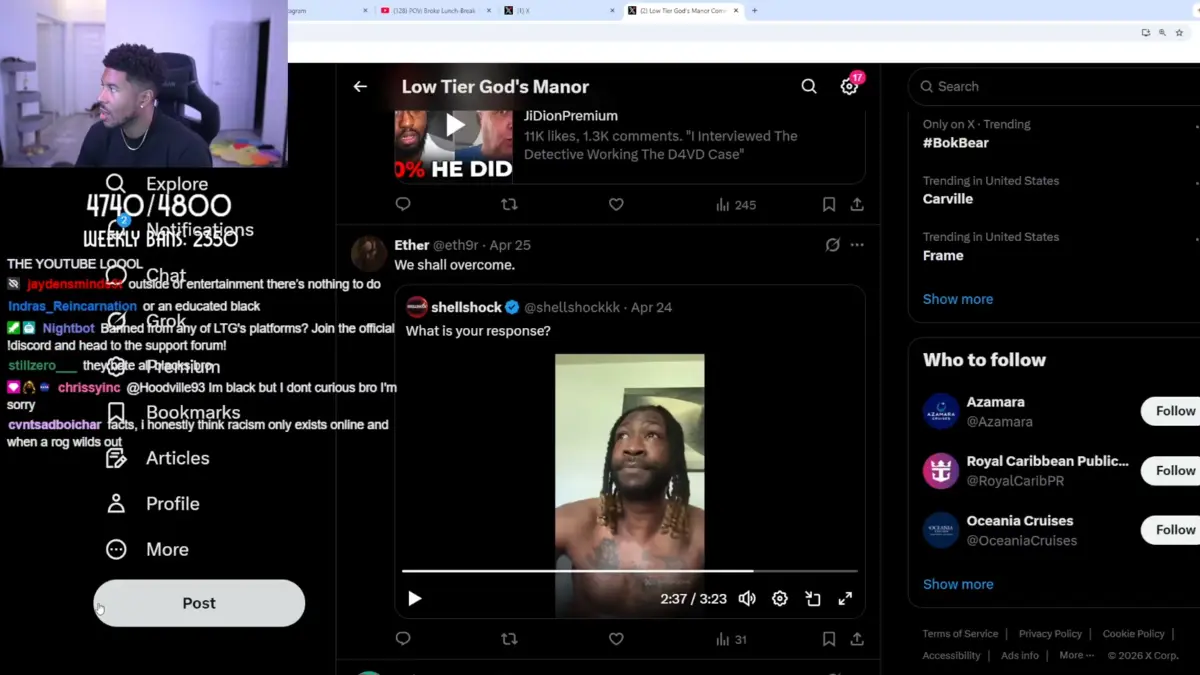Open the Carville trending topic
The width and height of the screenshot is (1200, 675).
[948, 199]
